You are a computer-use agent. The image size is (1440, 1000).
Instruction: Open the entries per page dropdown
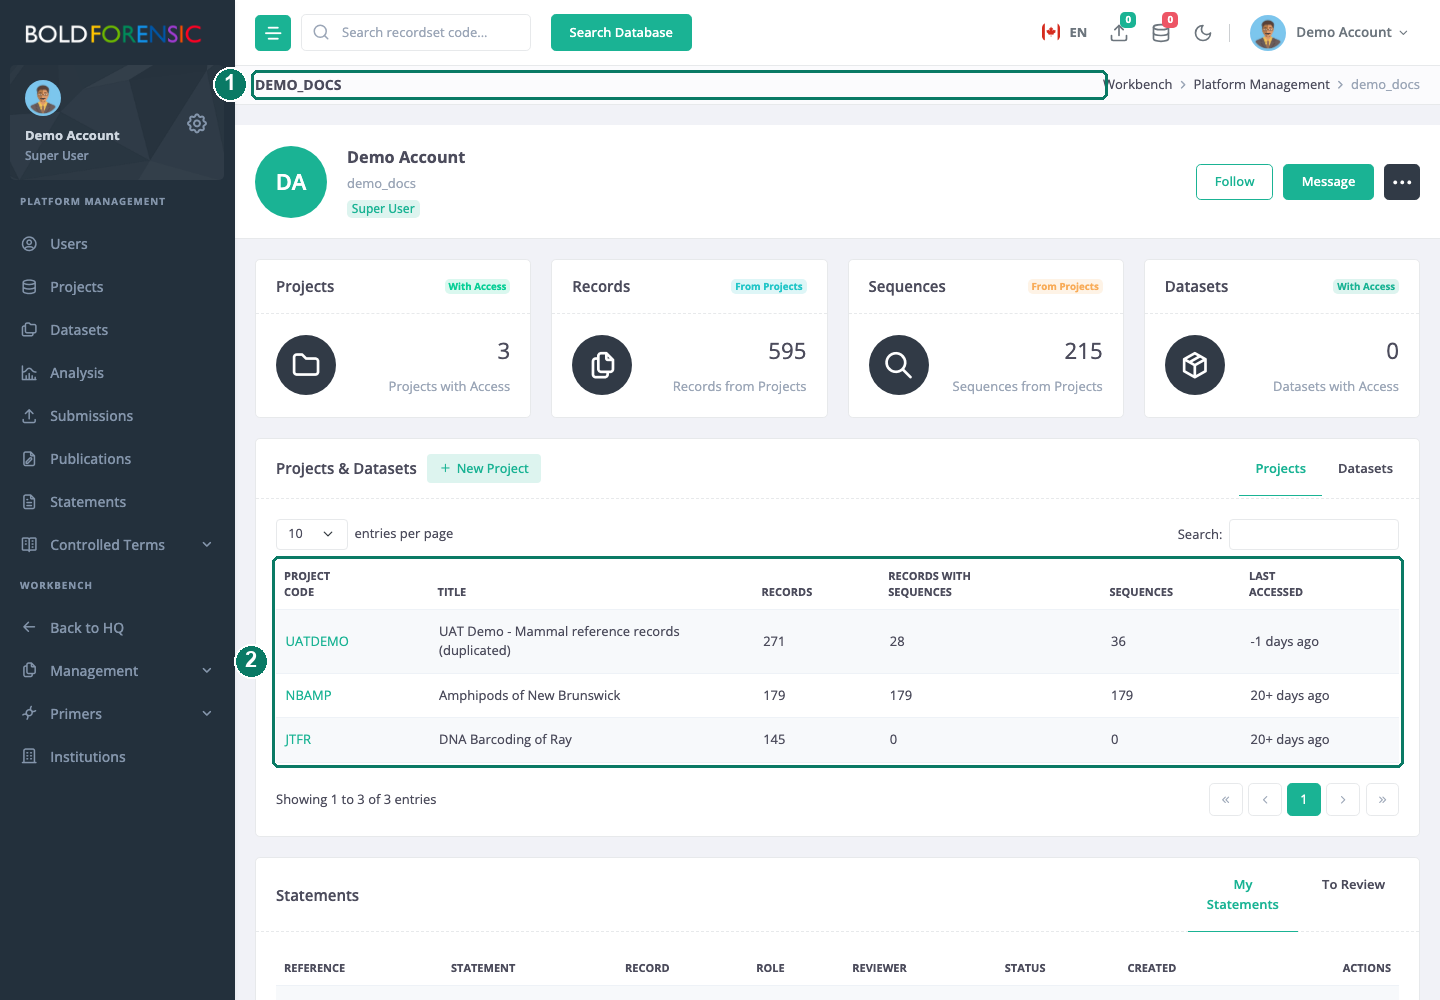[x=312, y=534]
